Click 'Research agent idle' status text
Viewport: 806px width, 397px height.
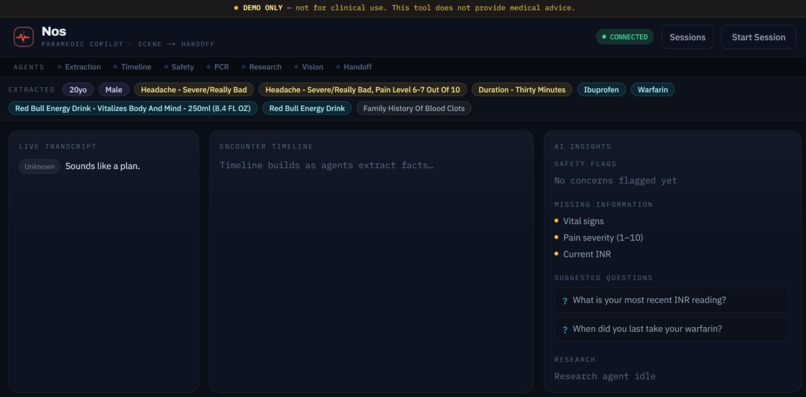604,376
